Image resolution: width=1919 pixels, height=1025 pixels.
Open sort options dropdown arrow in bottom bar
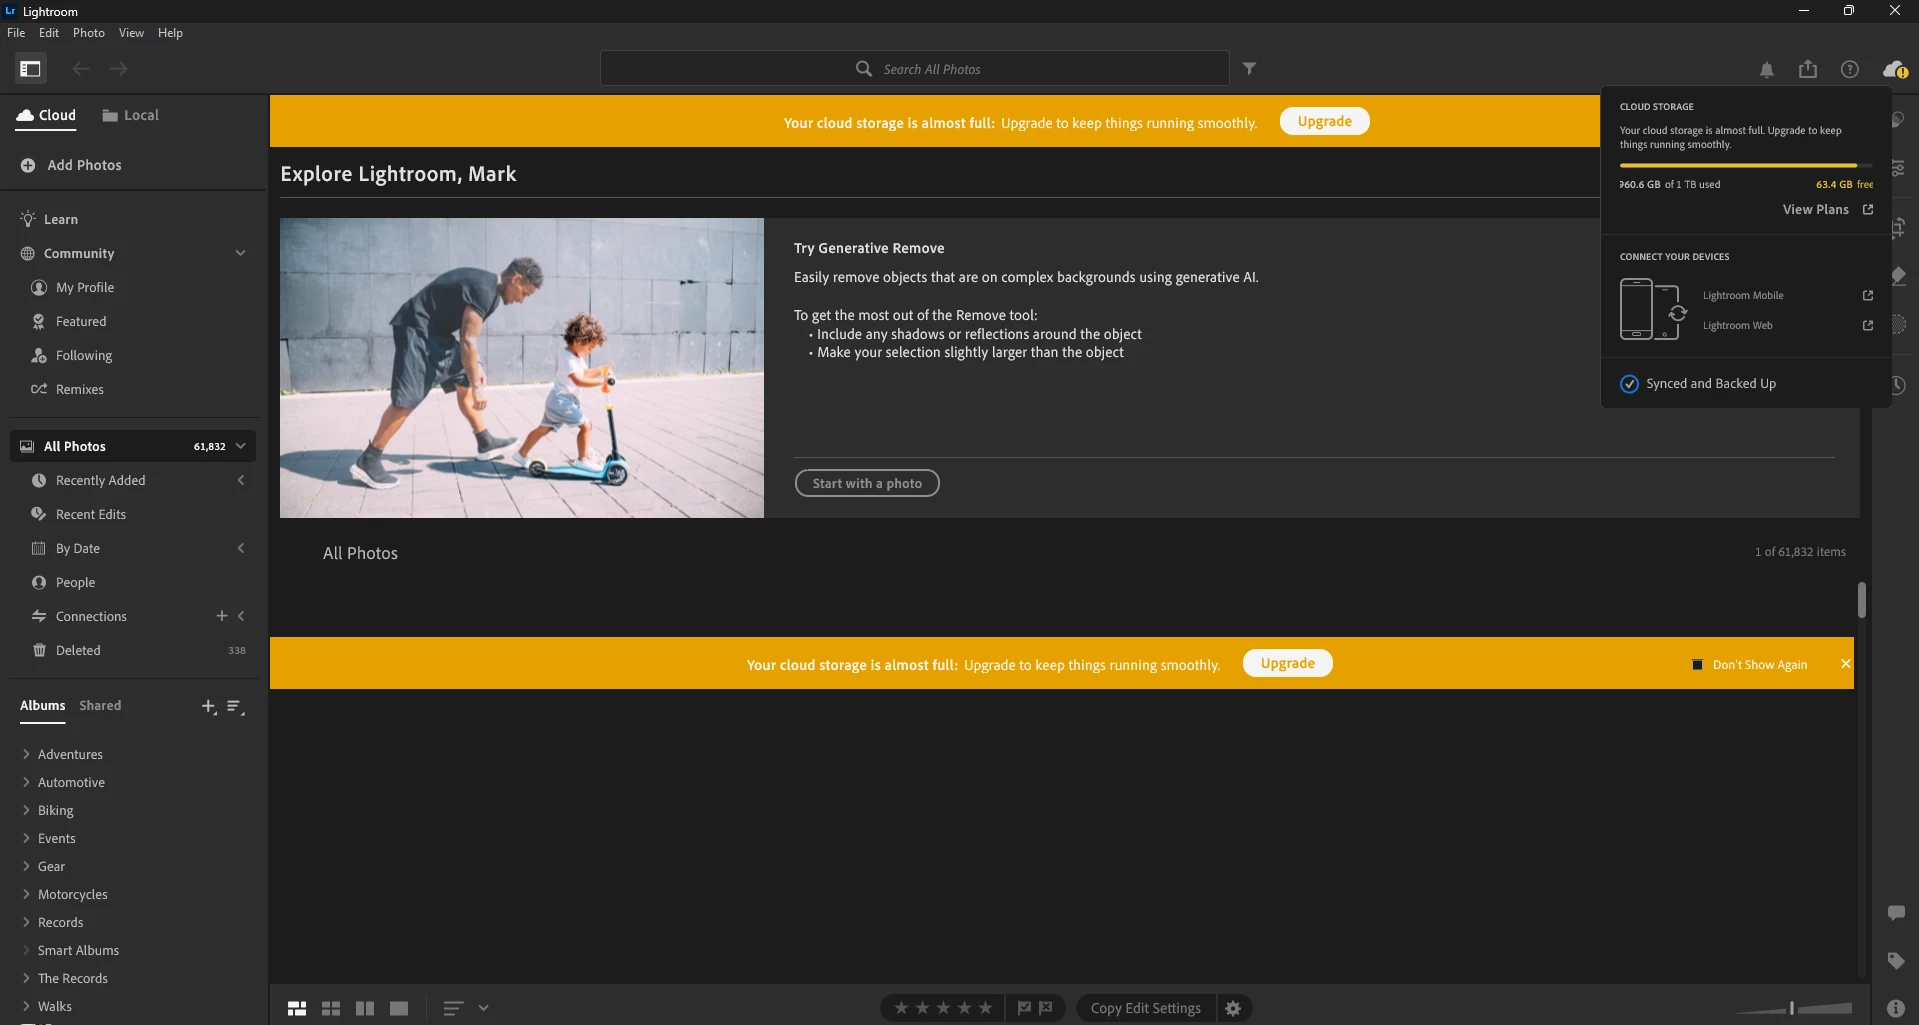click(x=484, y=1008)
